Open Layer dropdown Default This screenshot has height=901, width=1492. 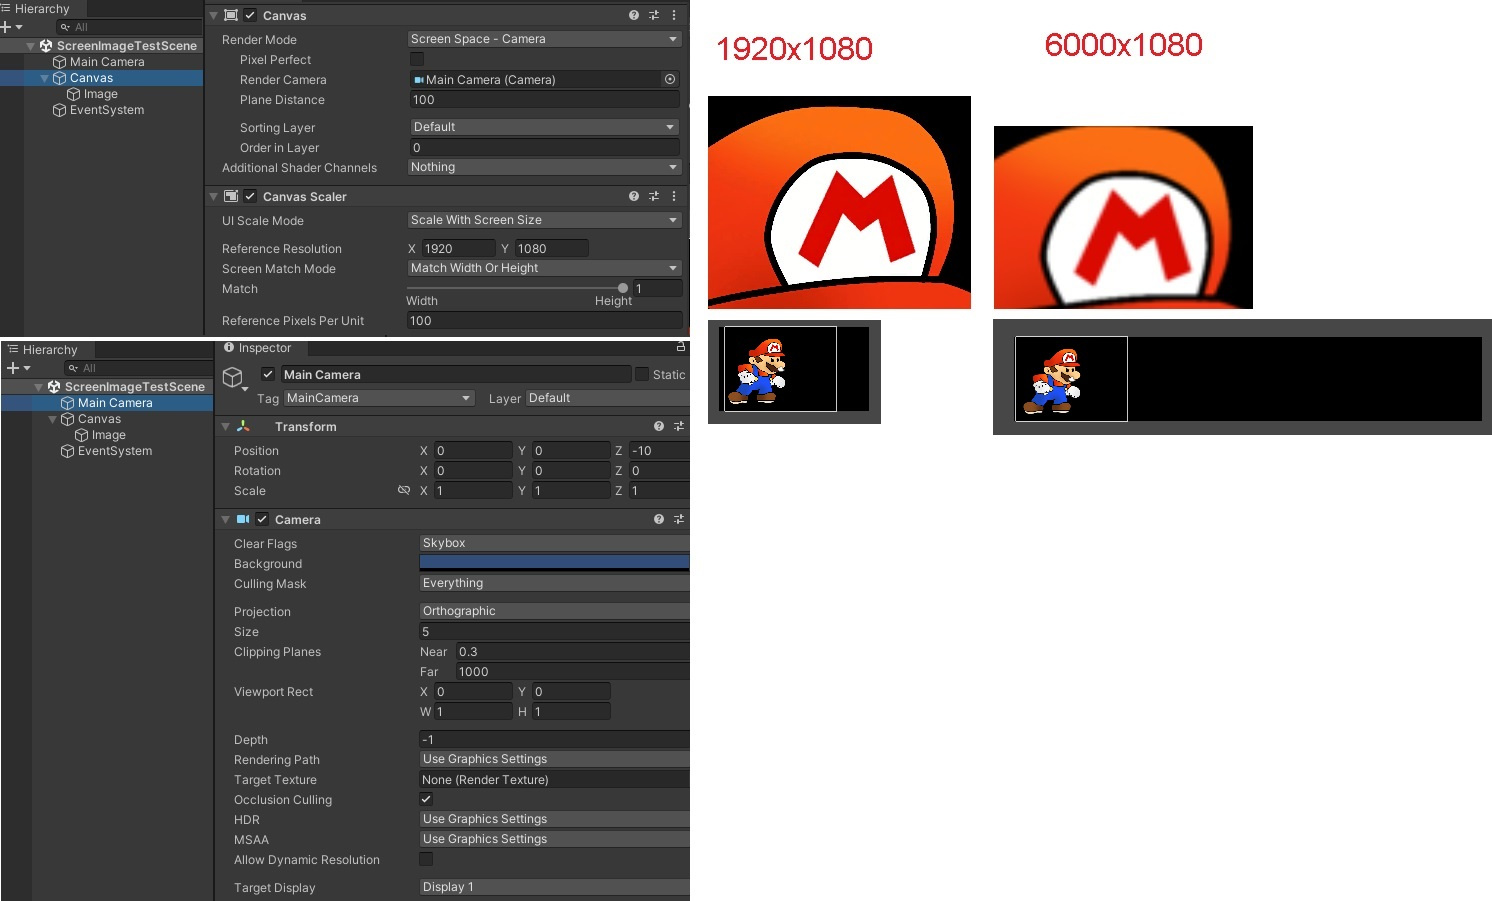point(607,398)
